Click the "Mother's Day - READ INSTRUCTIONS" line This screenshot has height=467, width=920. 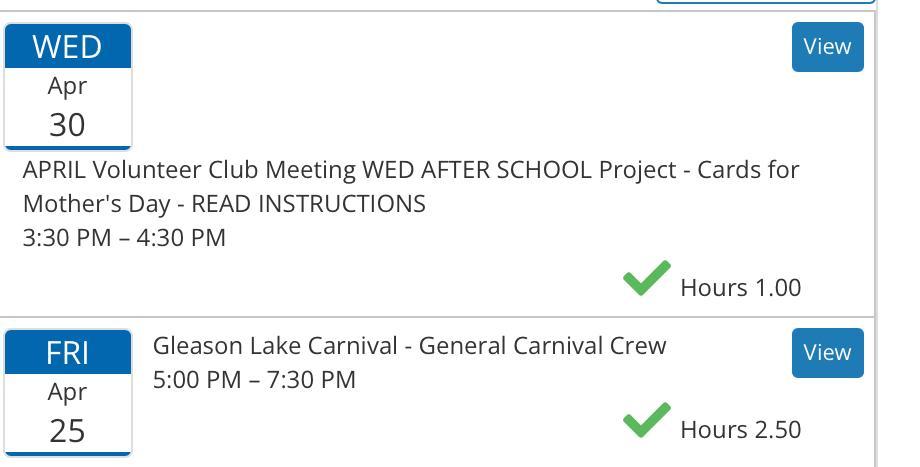[x=224, y=204]
